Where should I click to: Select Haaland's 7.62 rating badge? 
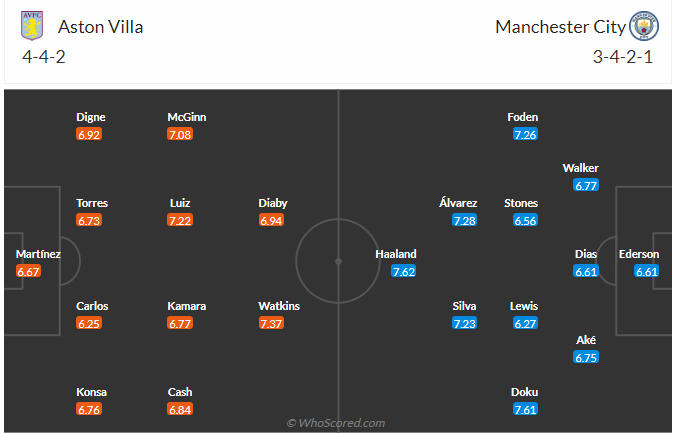click(x=403, y=271)
